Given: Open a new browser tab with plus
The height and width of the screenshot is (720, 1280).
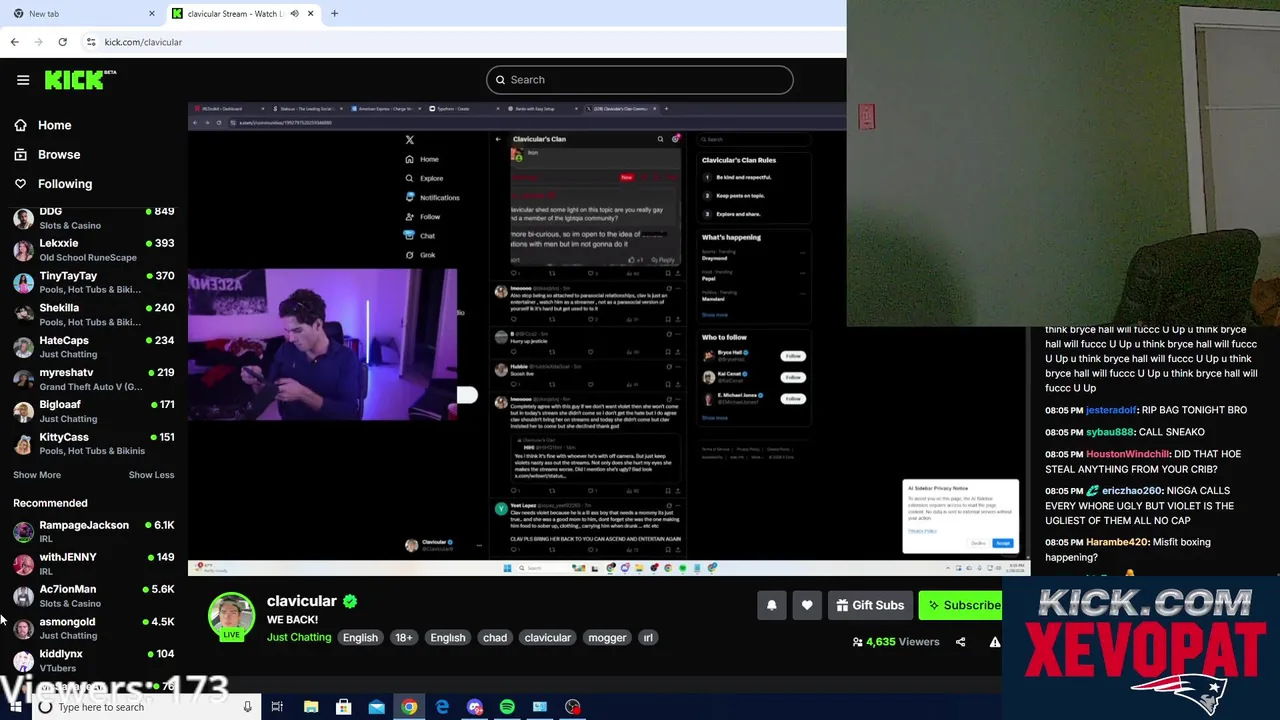Looking at the screenshot, I should (334, 14).
